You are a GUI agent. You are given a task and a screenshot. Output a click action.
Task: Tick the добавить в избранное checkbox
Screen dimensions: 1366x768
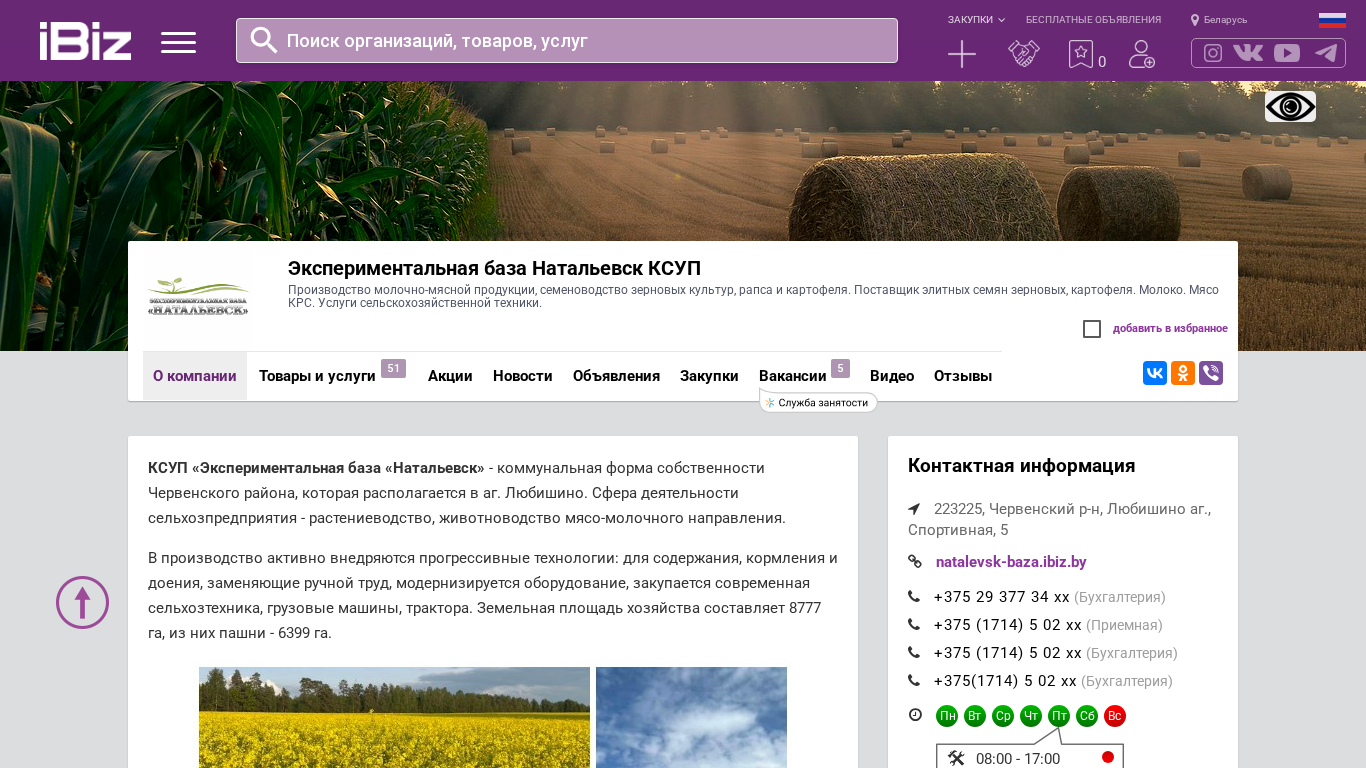point(1092,329)
